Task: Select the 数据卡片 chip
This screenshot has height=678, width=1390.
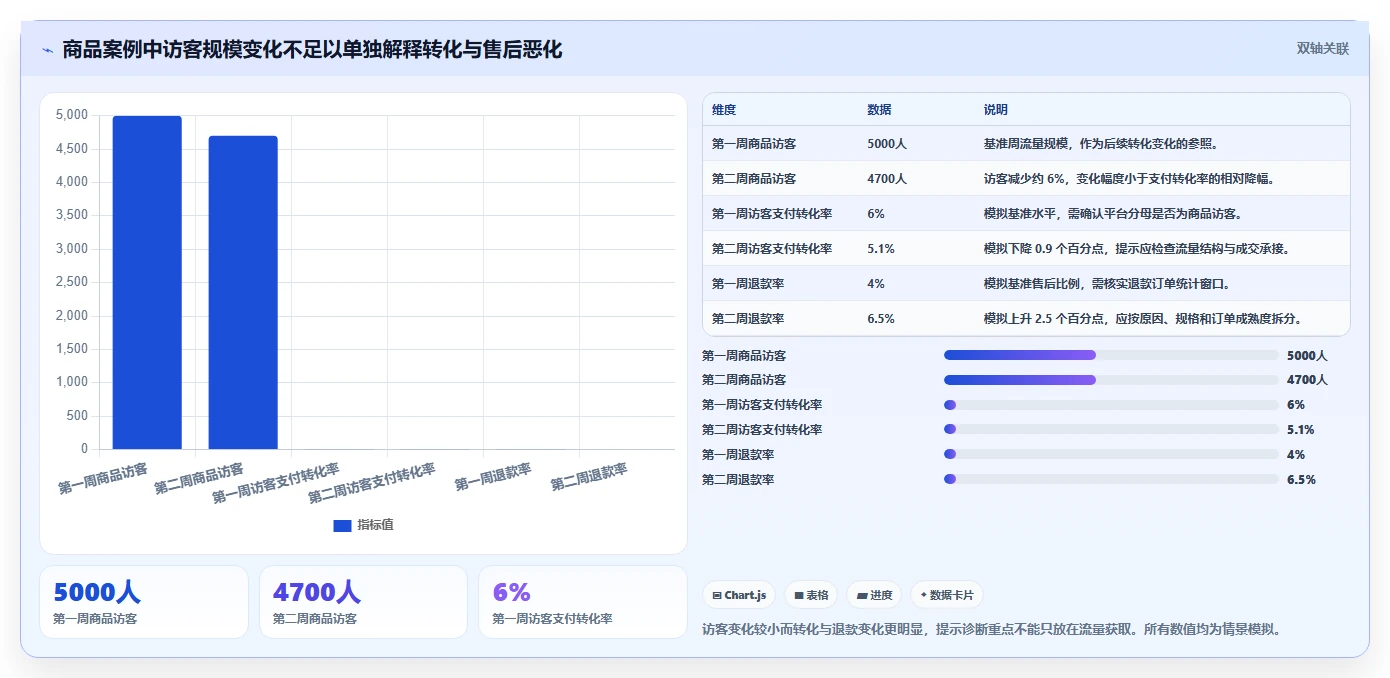Action: coord(947,595)
